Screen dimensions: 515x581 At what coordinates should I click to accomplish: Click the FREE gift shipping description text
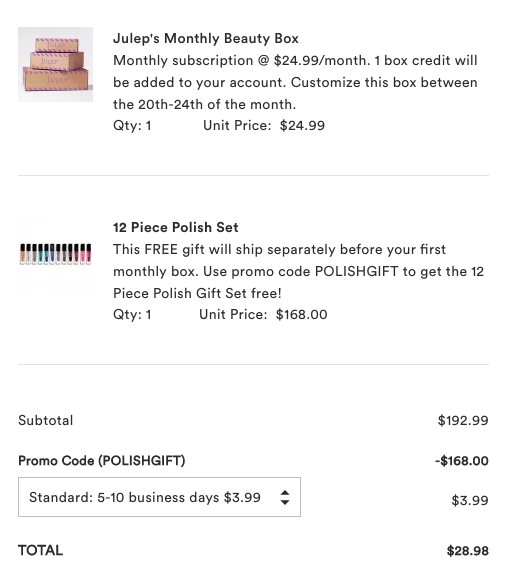[x=298, y=271]
